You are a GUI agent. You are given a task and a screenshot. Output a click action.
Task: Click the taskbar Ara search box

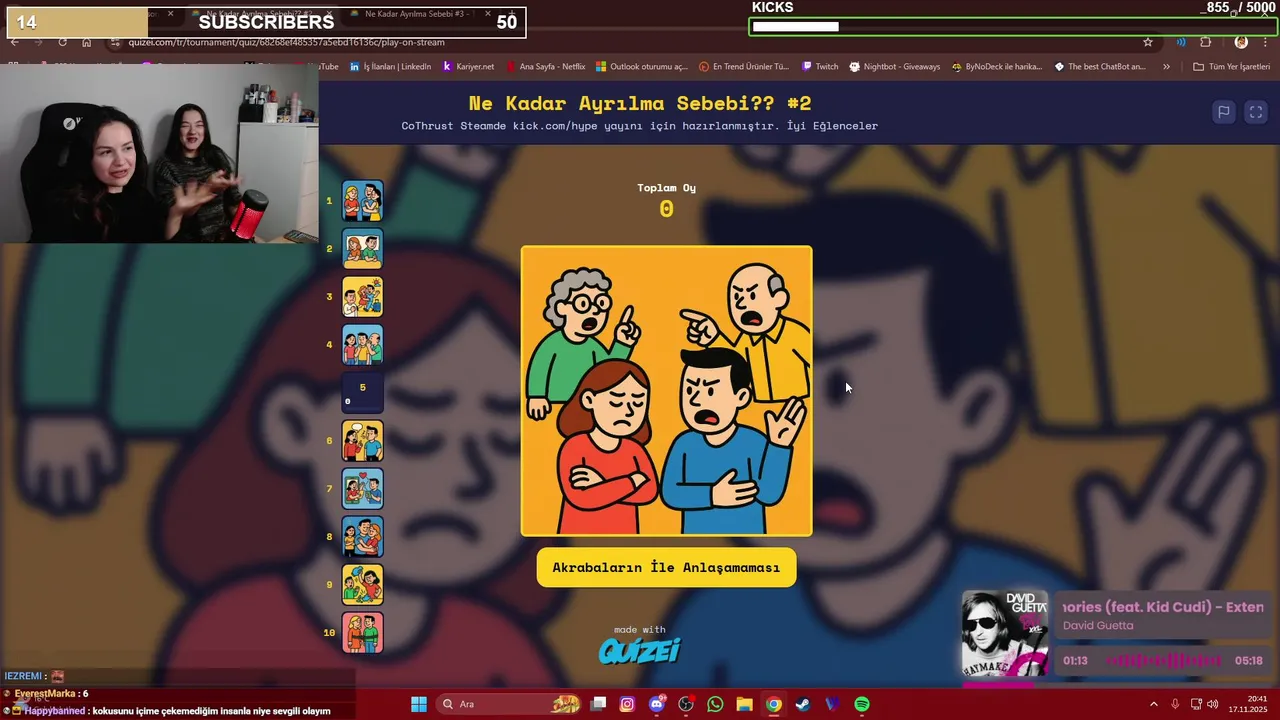tap(511, 704)
